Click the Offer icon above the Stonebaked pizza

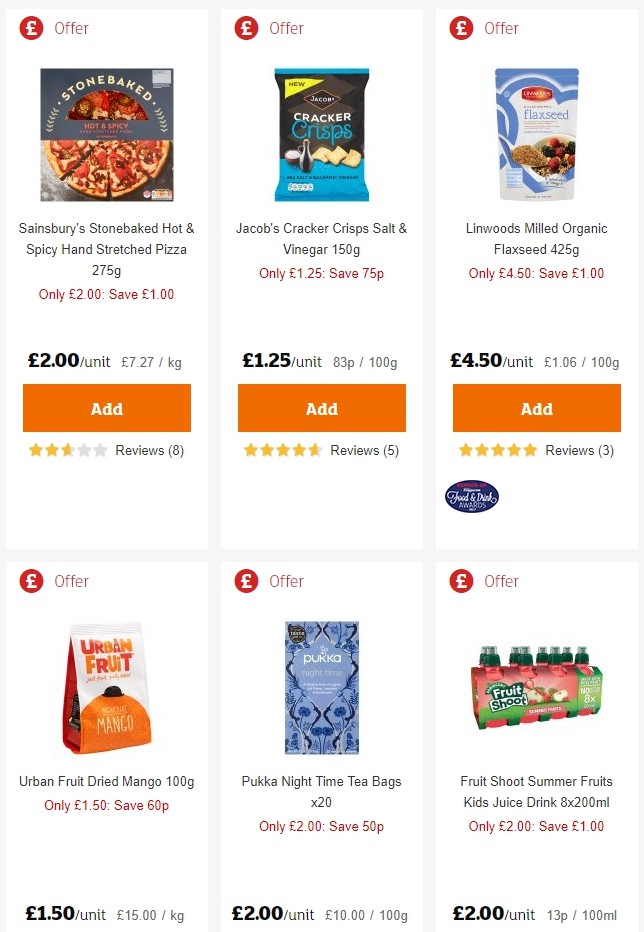[30, 28]
